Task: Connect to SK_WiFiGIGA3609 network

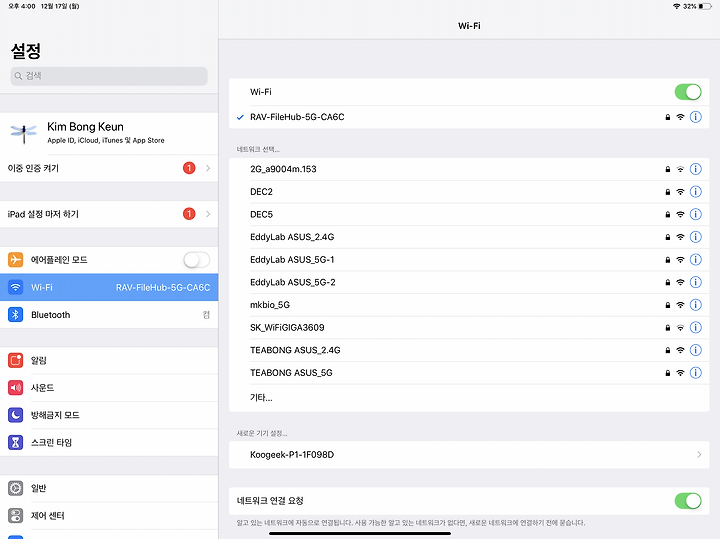Action: click(x=469, y=327)
